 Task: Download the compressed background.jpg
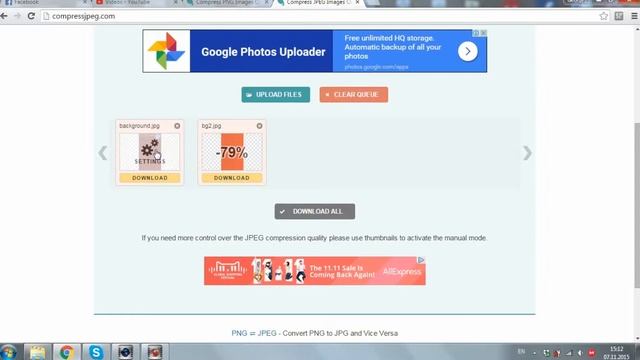pyautogui.click(x=150, y=178)
